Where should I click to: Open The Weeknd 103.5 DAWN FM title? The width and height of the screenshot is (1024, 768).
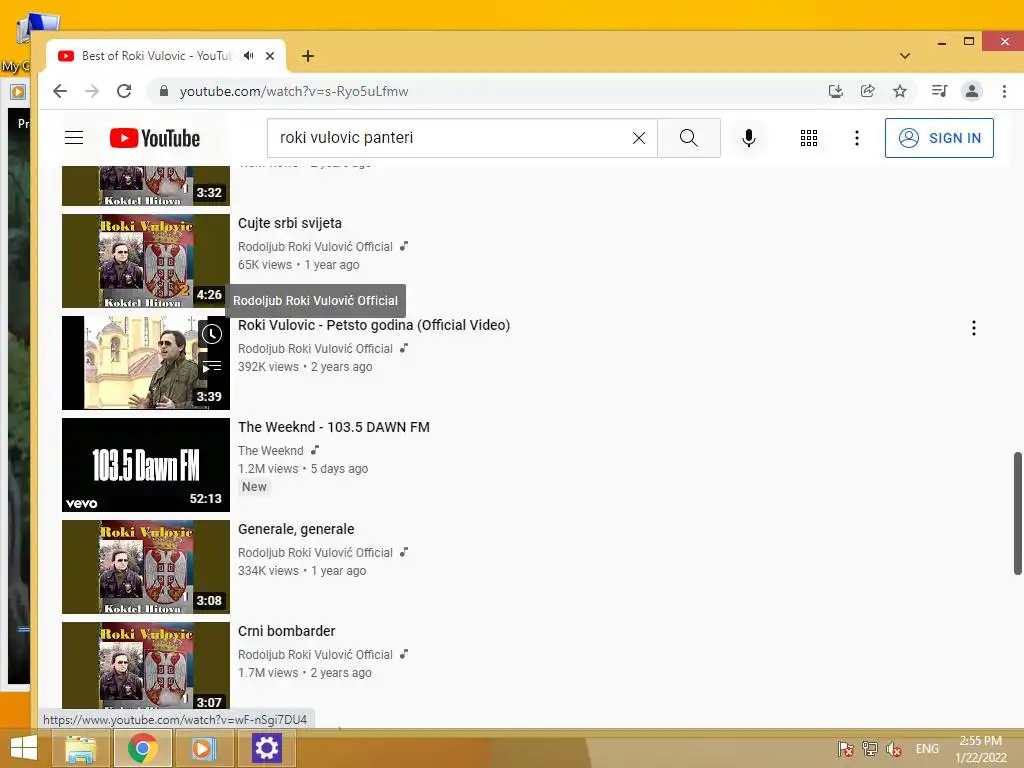[x=334, y=427]
